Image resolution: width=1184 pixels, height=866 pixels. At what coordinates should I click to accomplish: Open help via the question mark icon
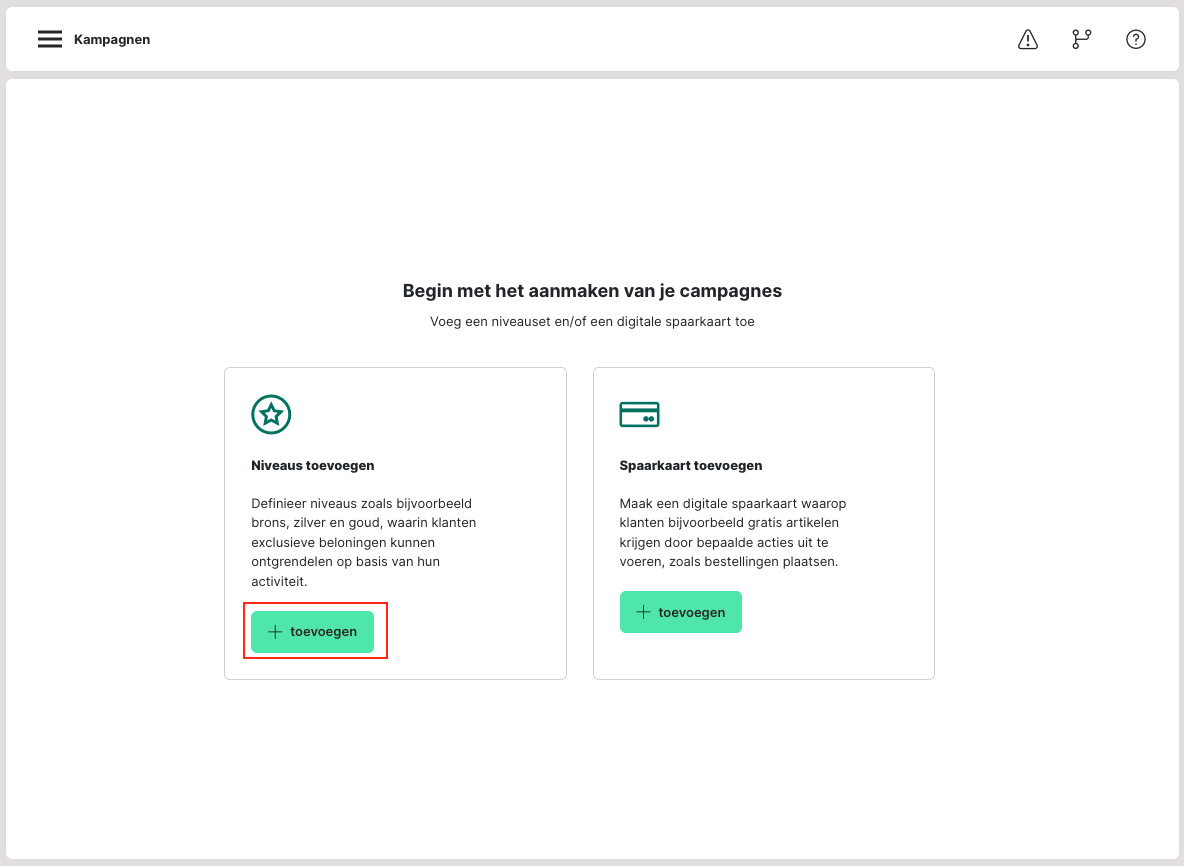(x=1135, y=39)
